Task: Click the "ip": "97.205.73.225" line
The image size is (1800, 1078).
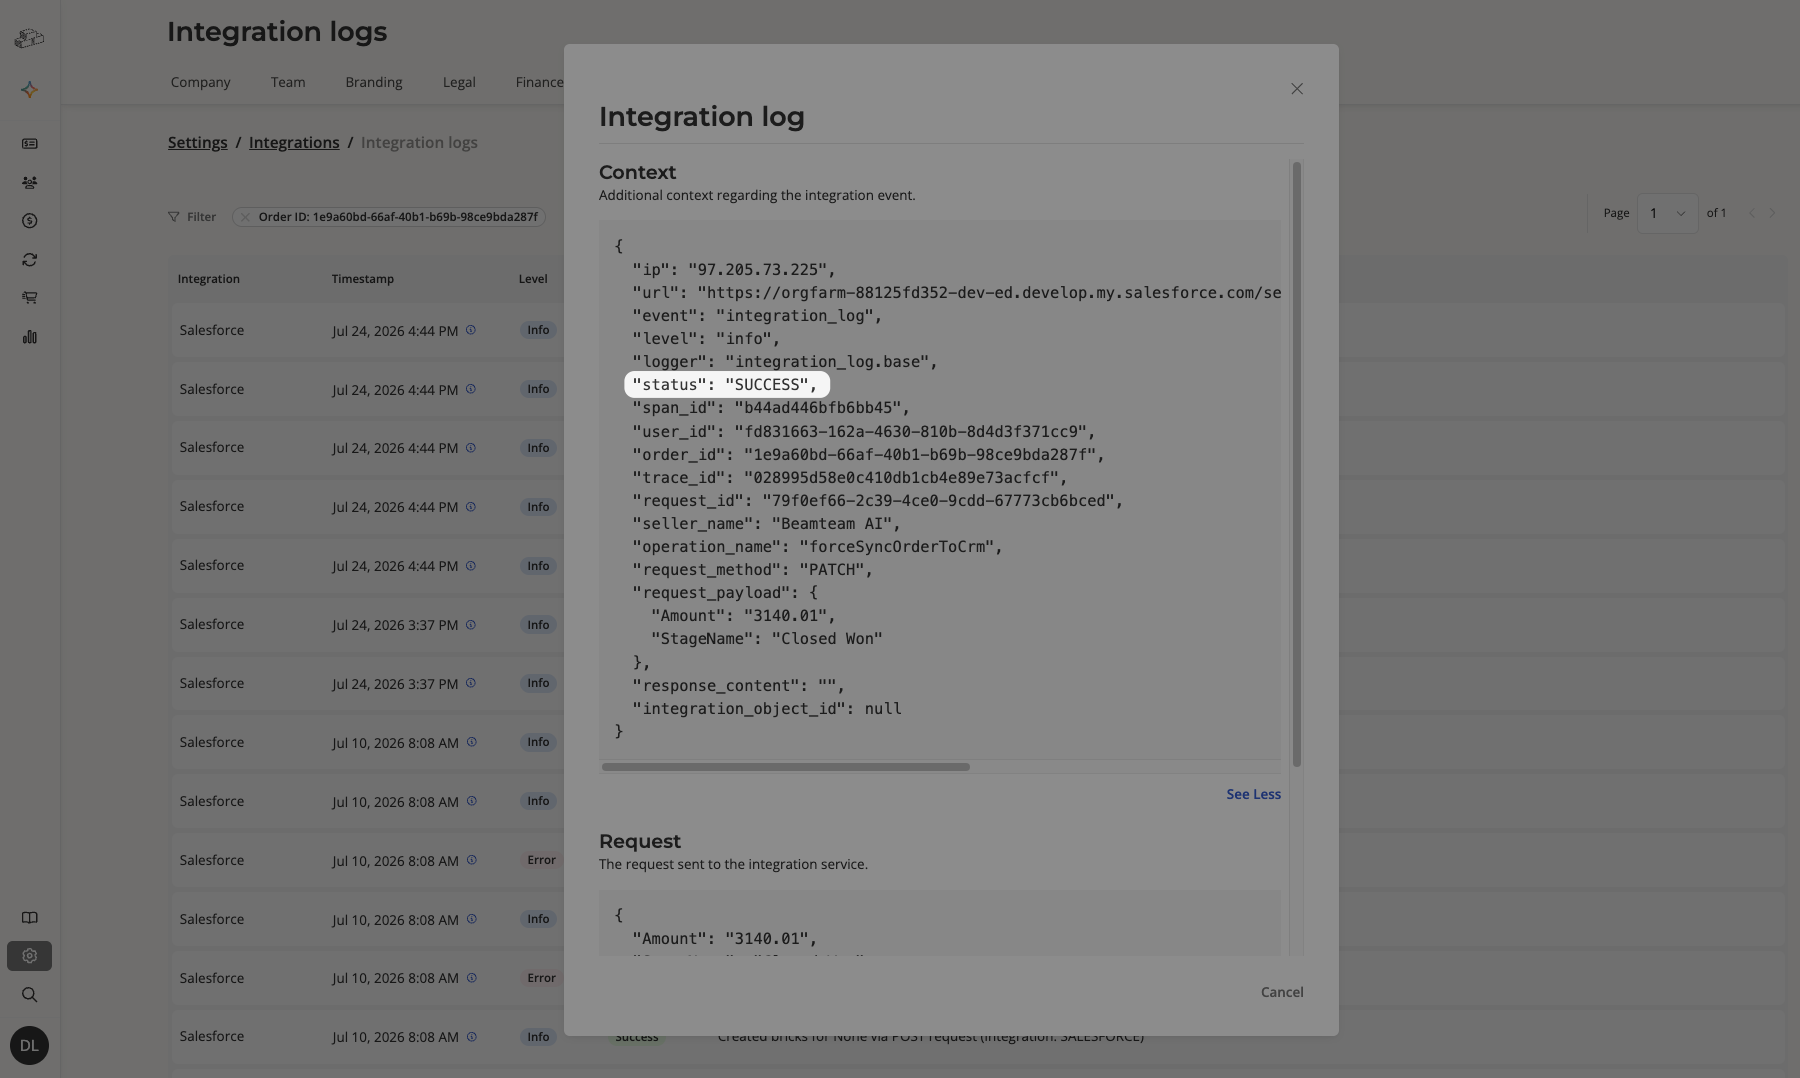Action: point(734,270)
